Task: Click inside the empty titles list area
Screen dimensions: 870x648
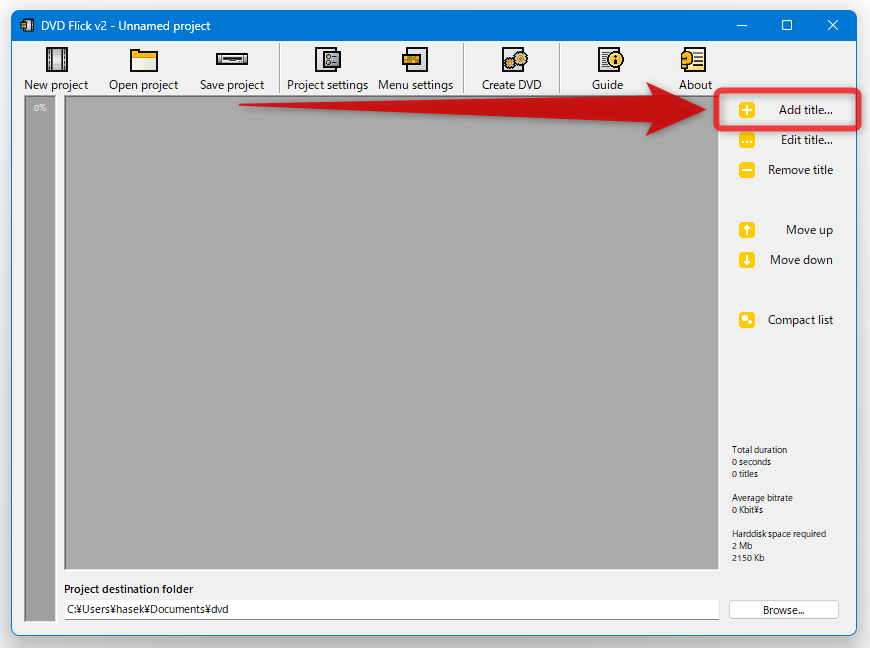Action: [x=392, y=333]
